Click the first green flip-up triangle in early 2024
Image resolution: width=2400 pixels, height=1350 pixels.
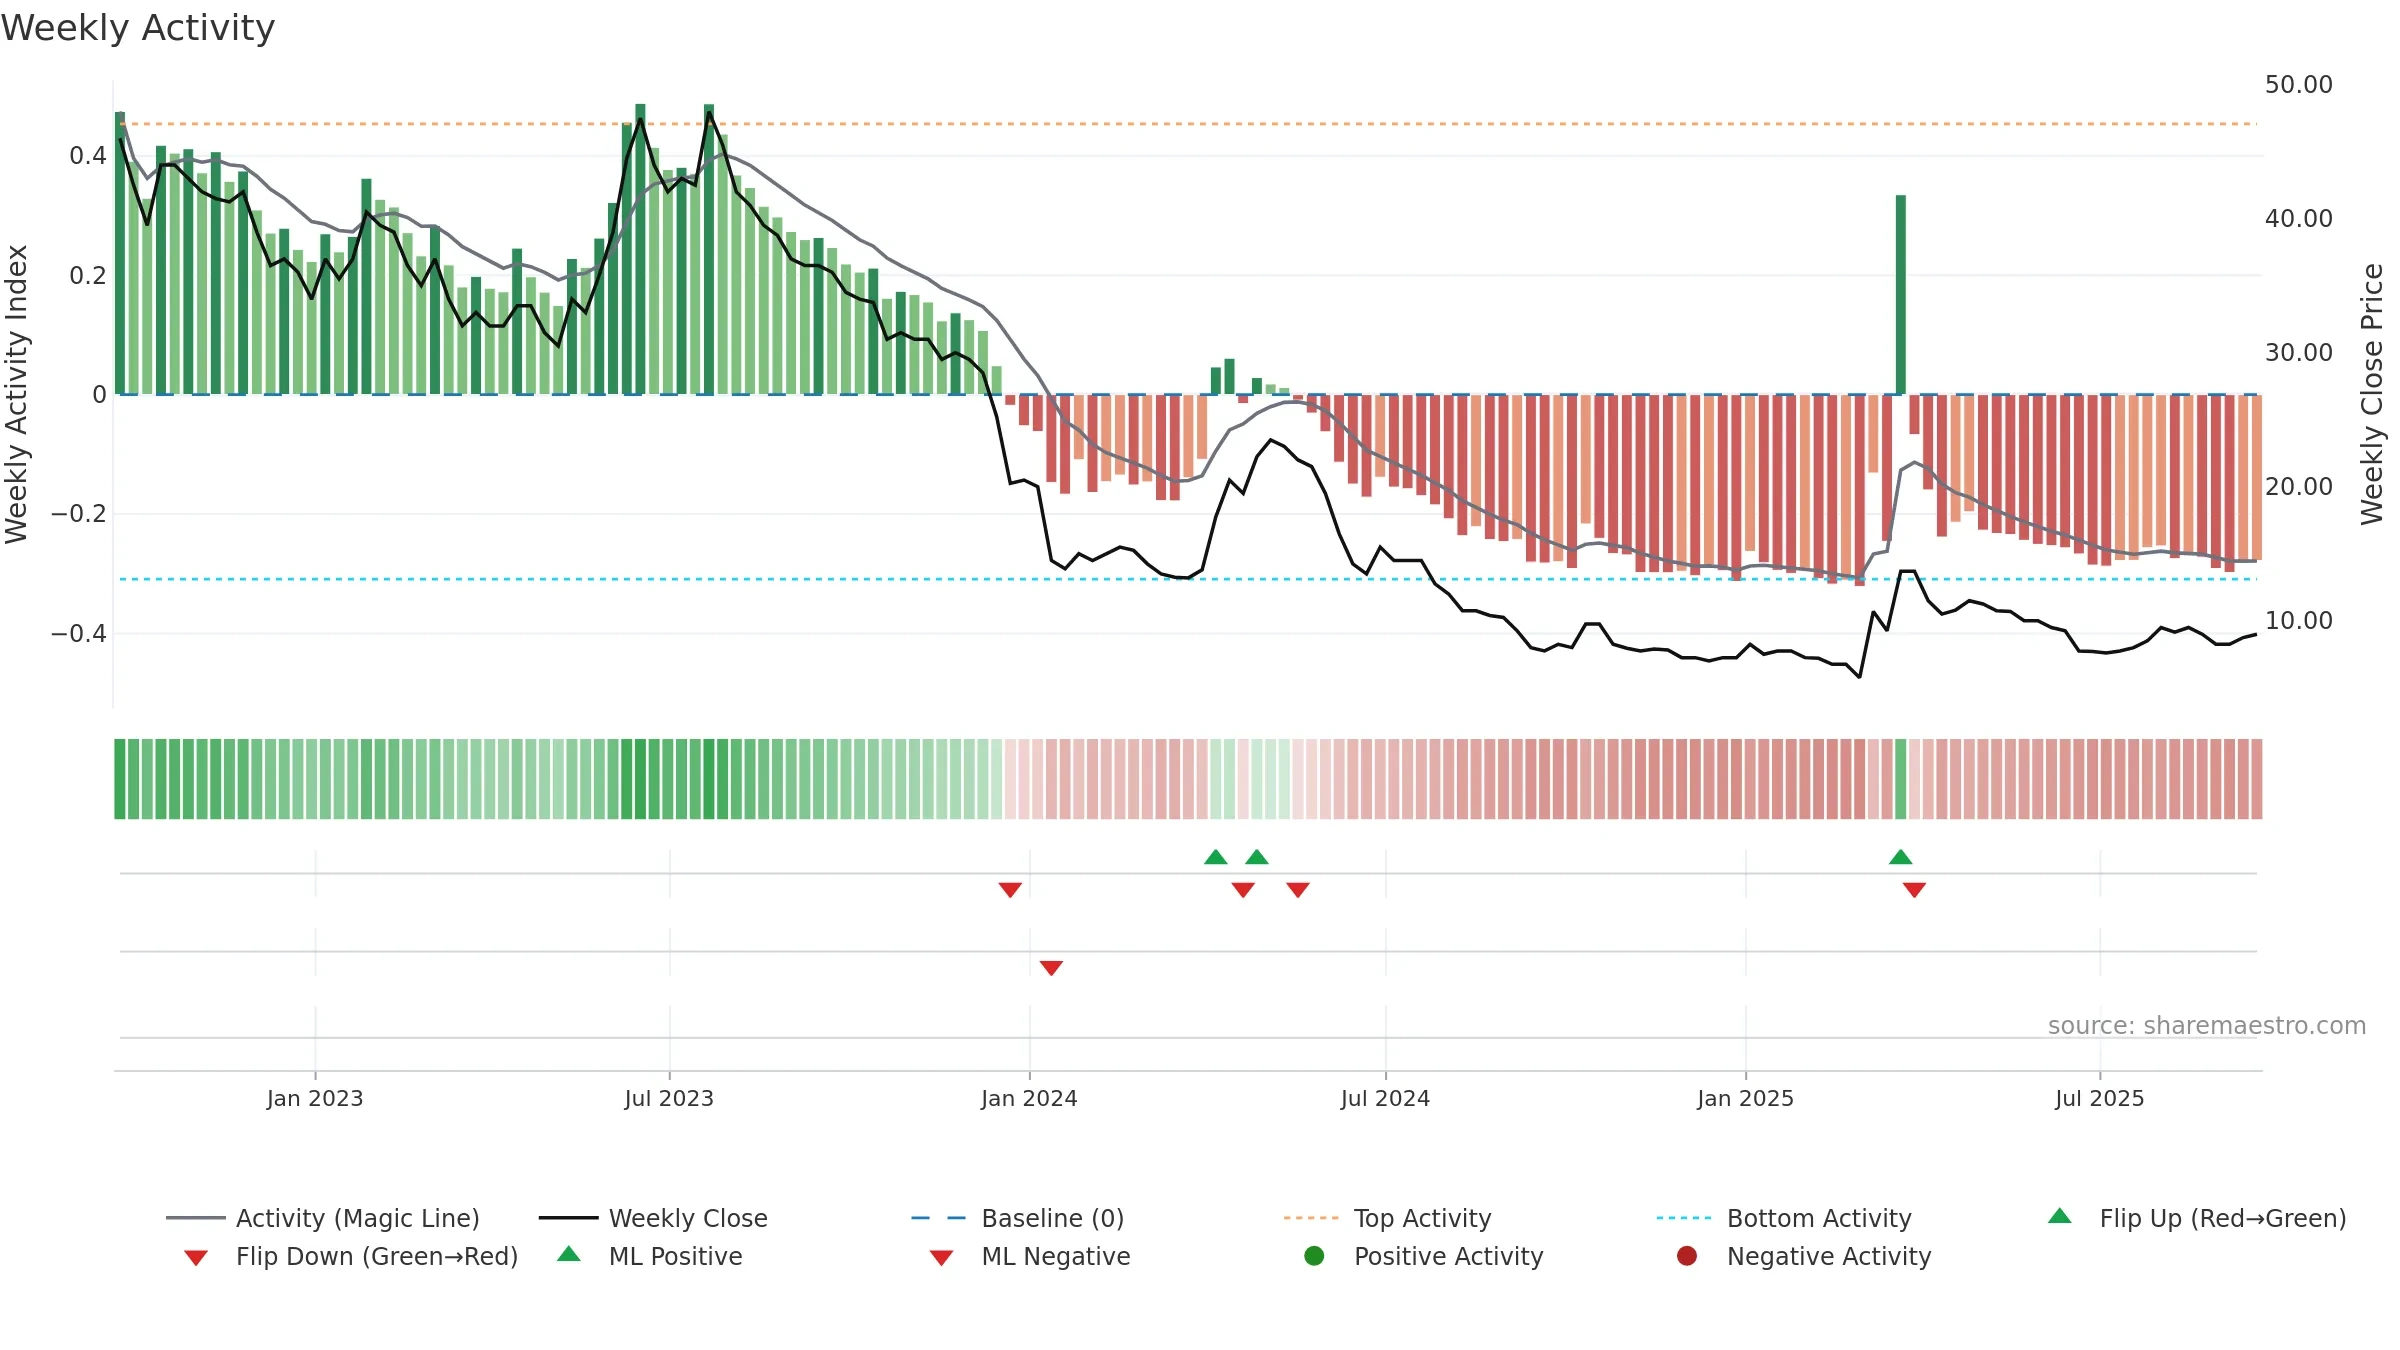(1216, 857)
